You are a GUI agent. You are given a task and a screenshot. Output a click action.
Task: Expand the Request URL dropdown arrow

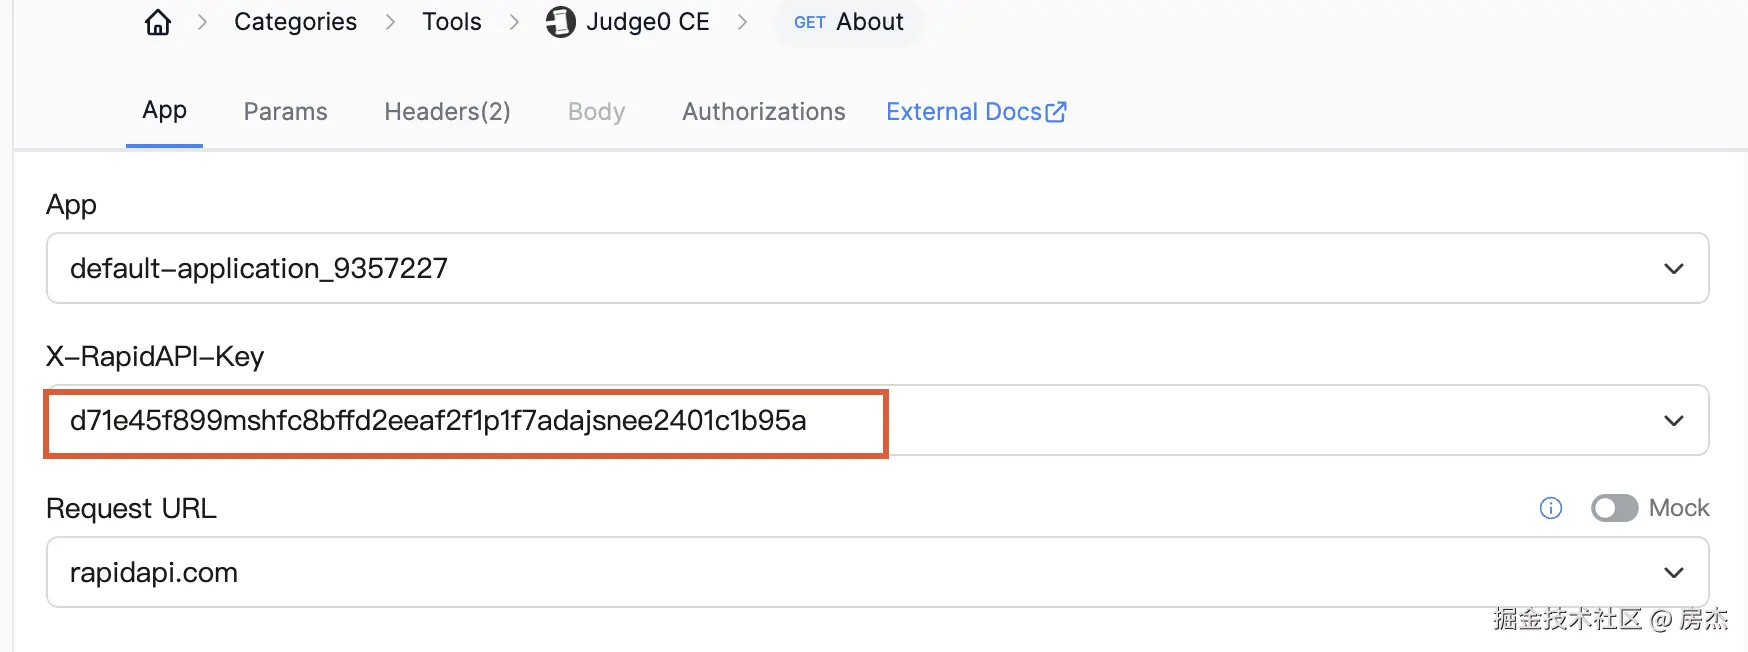click(x=1673, y=572)
